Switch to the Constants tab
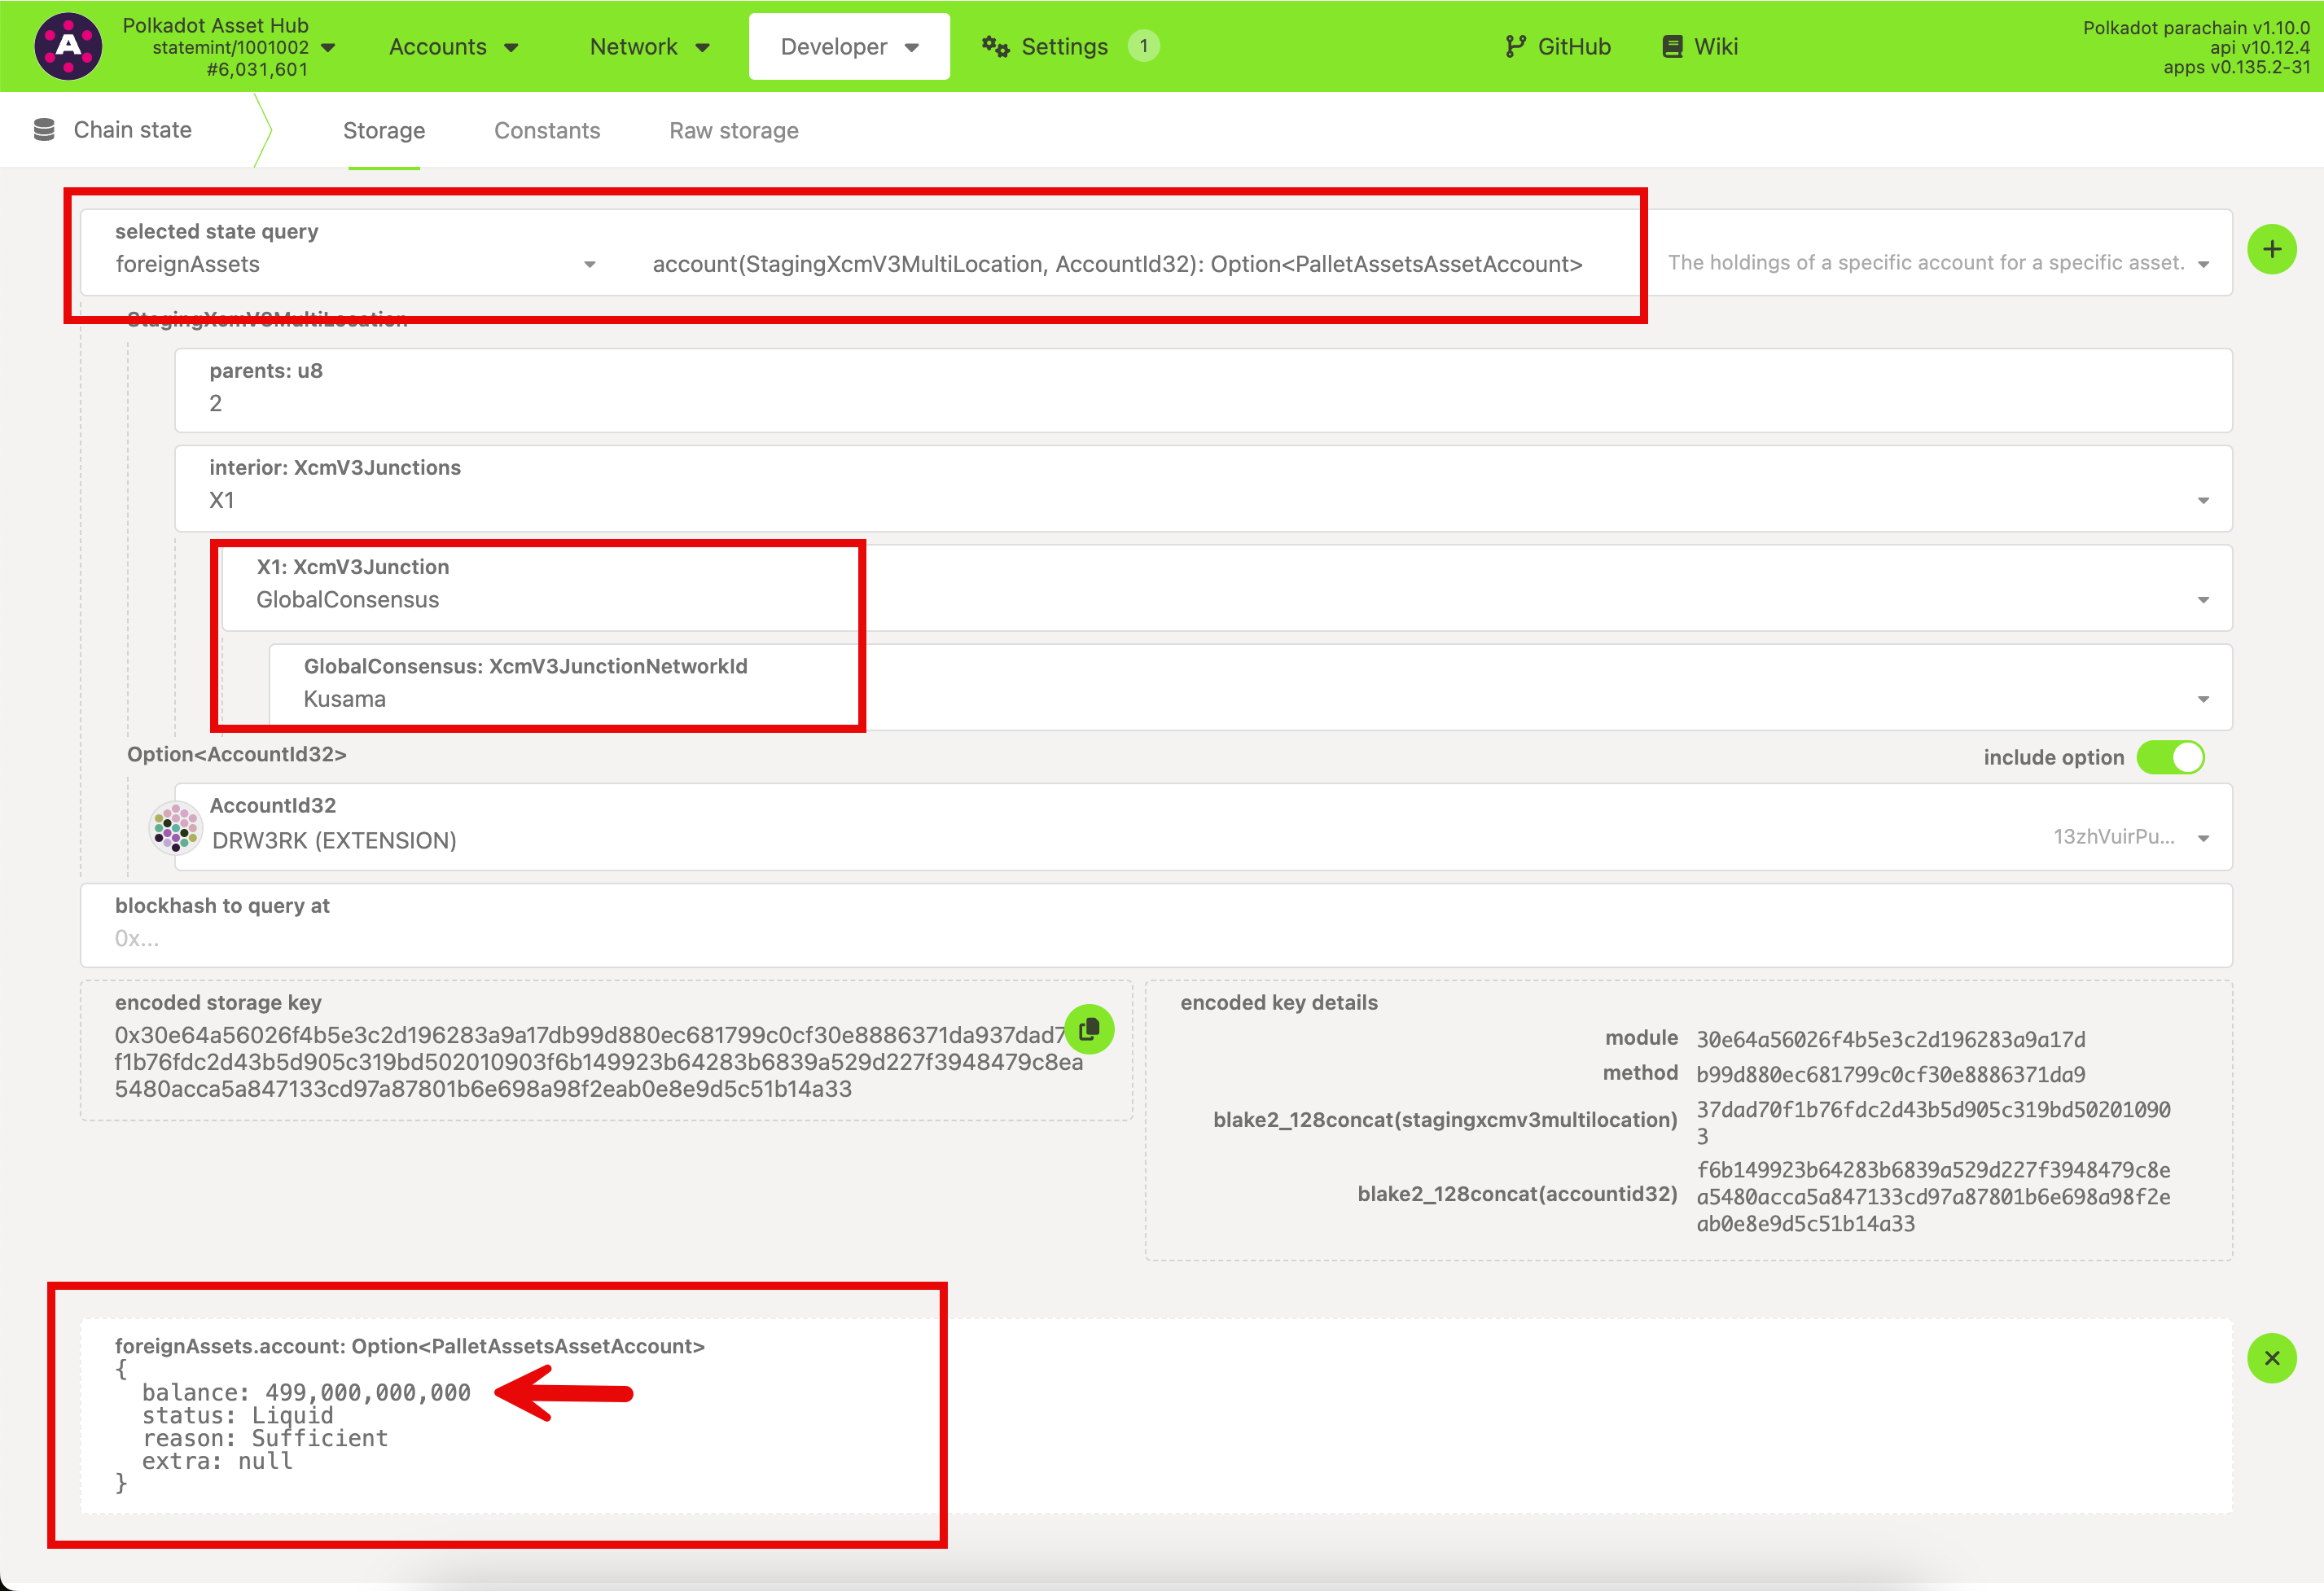The width and height of the screenshot is (2324, 1596). point(546,130)
